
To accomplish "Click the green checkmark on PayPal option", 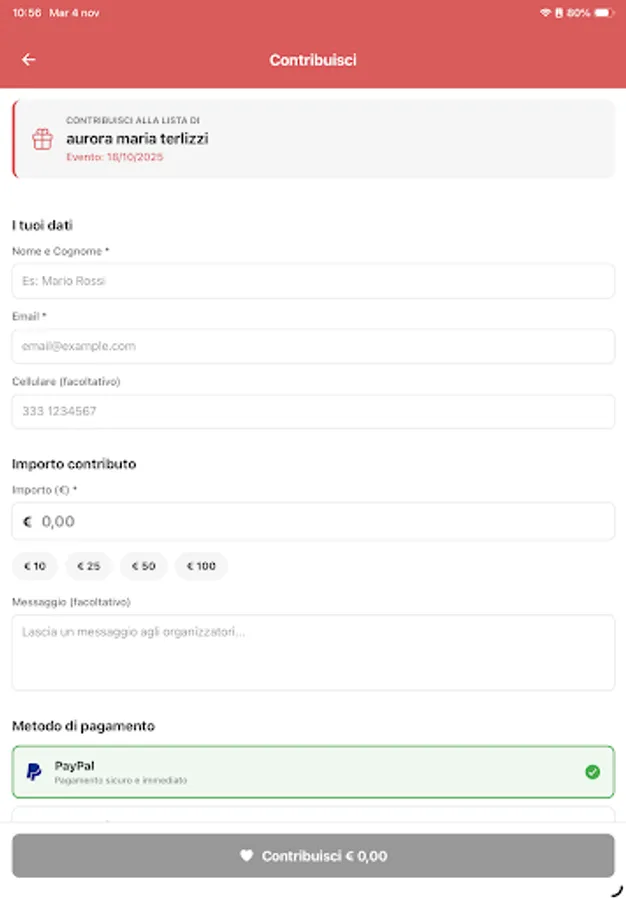I will [x=593, y=771].
